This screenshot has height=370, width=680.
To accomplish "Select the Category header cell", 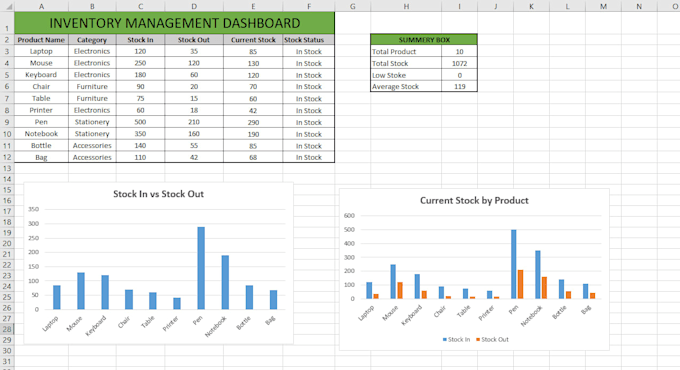I will pyautogui.click(x=92, y=39).
